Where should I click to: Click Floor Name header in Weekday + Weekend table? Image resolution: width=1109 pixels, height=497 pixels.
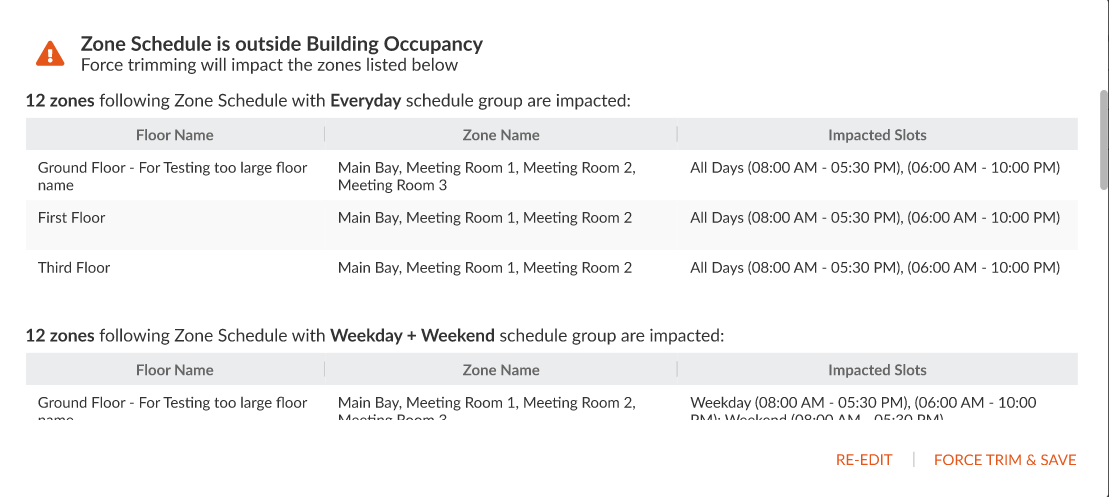pyautogui.click(x=175, y=370)
